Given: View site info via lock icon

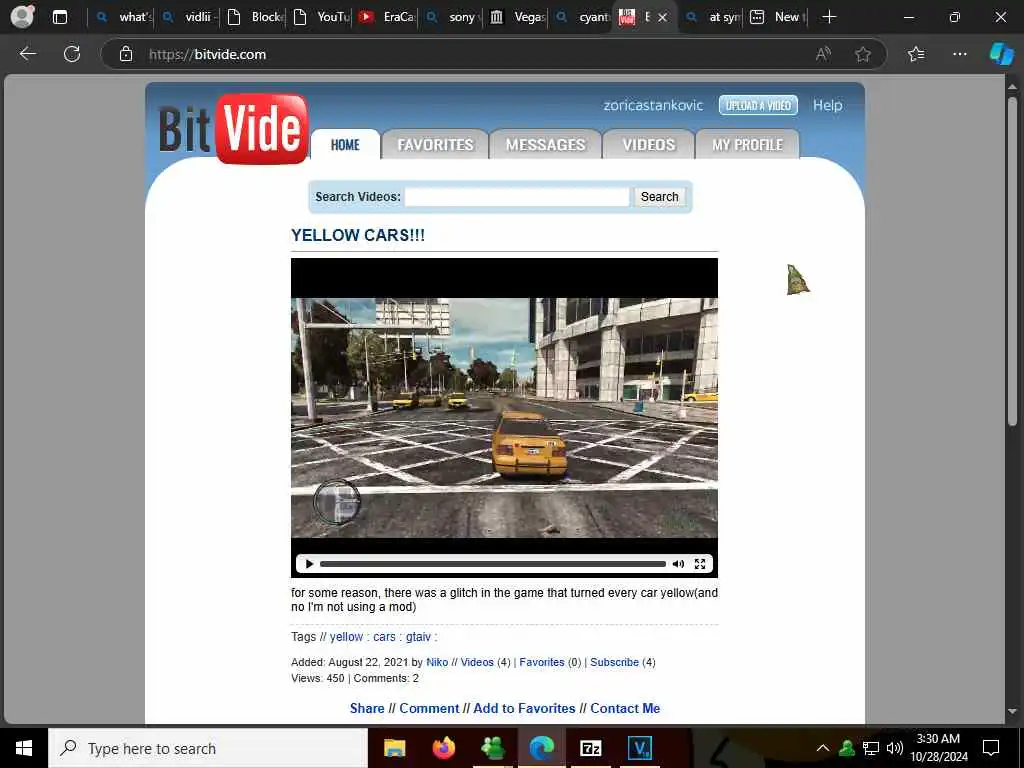Looking at the screenshot, I should [x=126, y=54].
